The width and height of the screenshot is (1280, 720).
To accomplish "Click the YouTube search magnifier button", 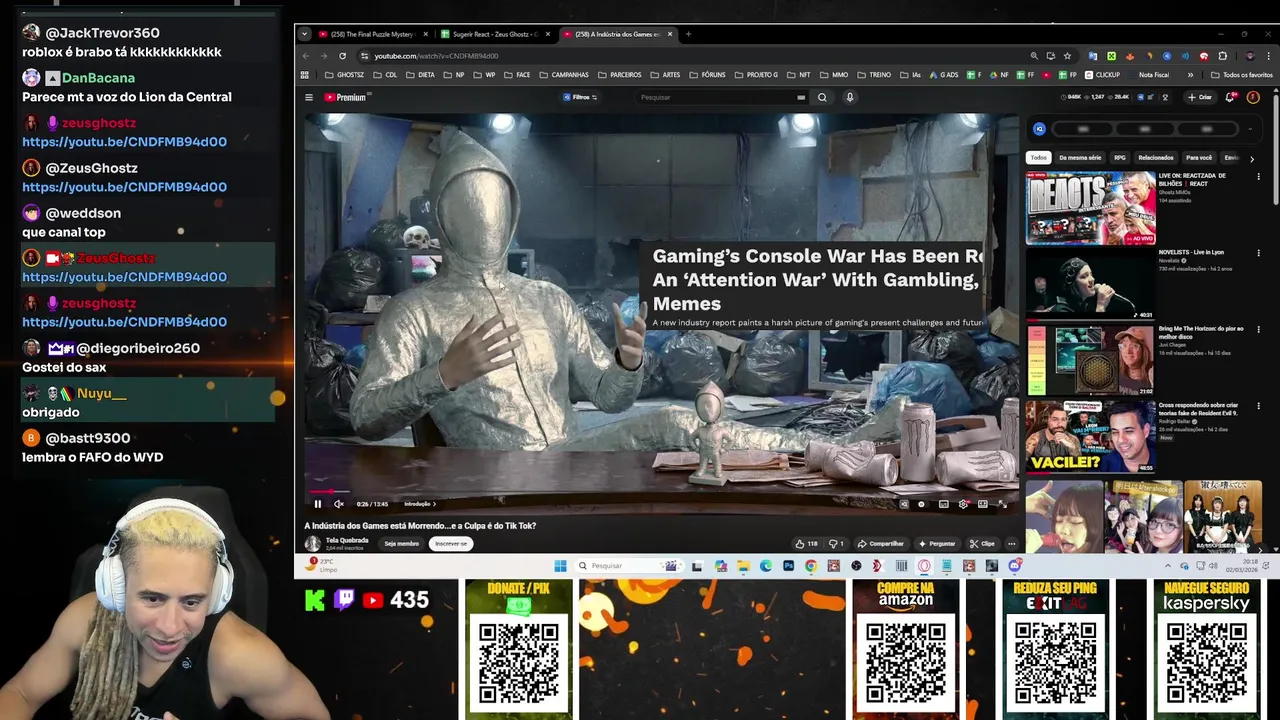I will point(822,97).
